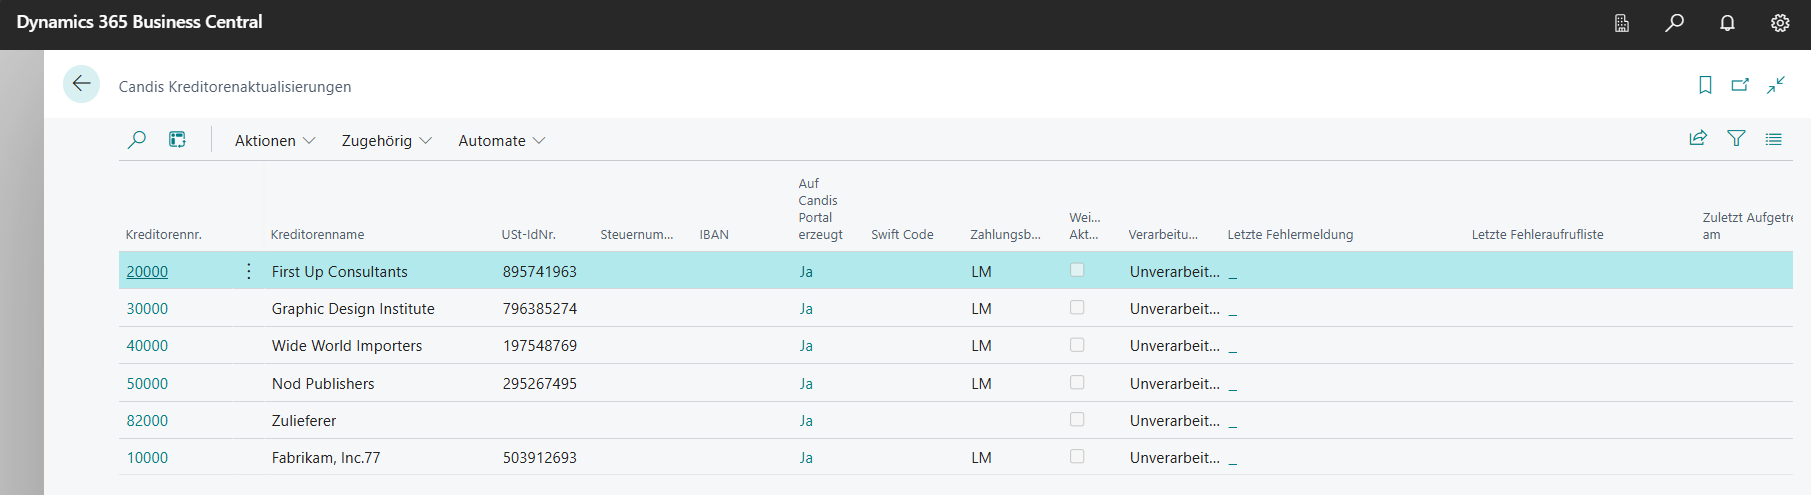This screenshot has width=1811, height=495.
Task: Bookmark this page with the bookmark icon
Action: [x=1705, y=85]
